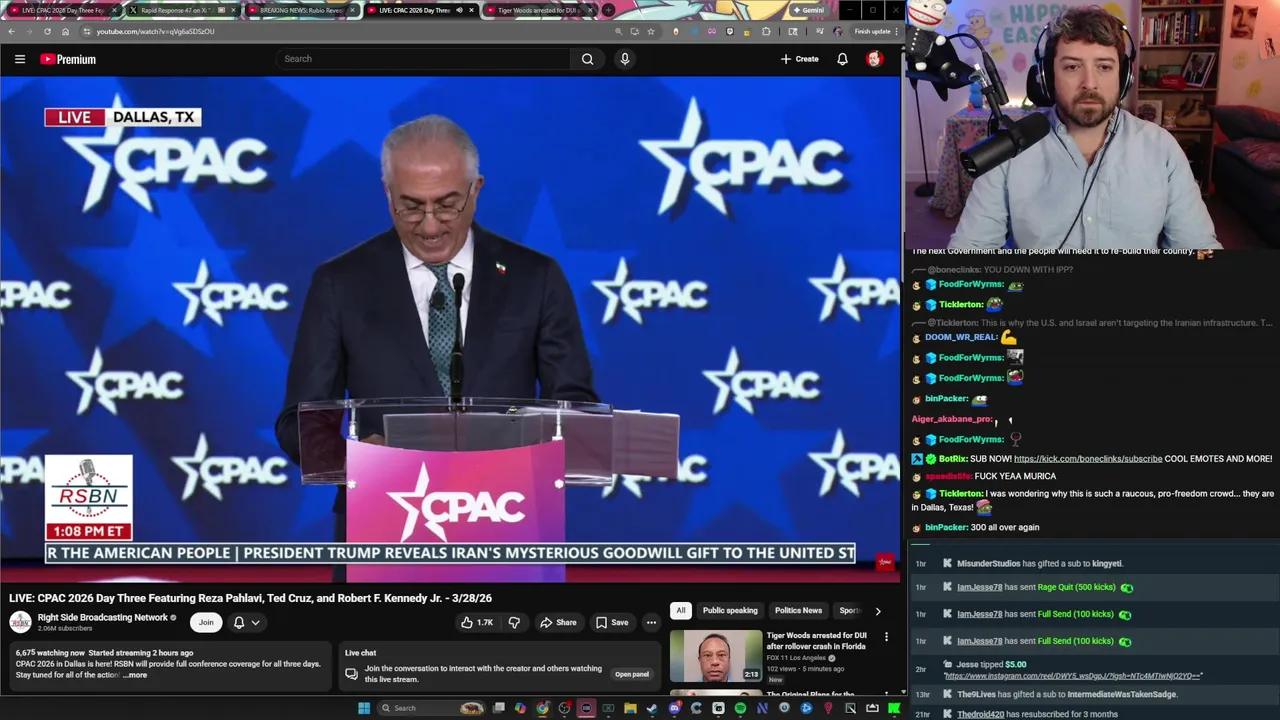1280x720 pixels.
Task: Open Spotify from the taskbar
Action: (740, 708)
